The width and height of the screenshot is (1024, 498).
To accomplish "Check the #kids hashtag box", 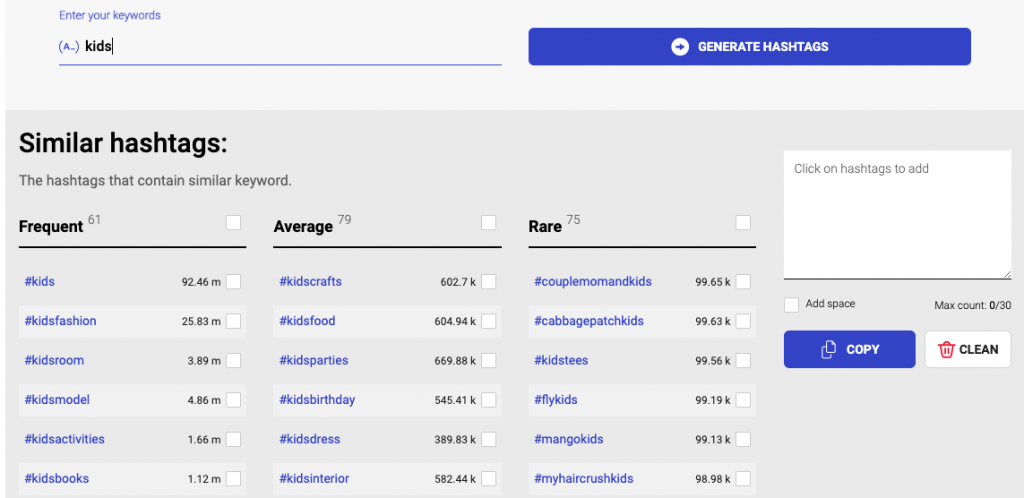I will coord(233,282).
